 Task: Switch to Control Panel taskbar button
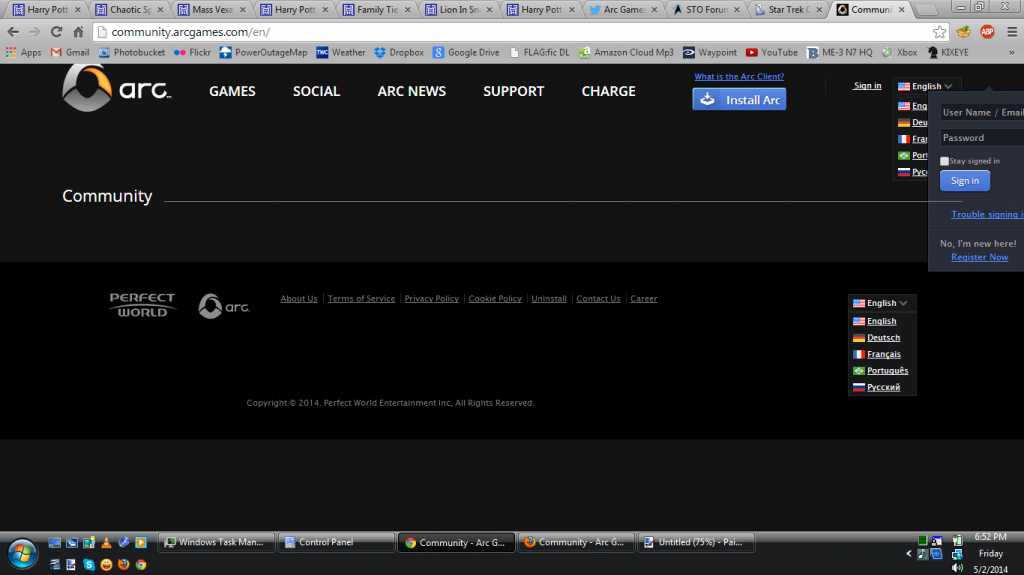(336, 542)
